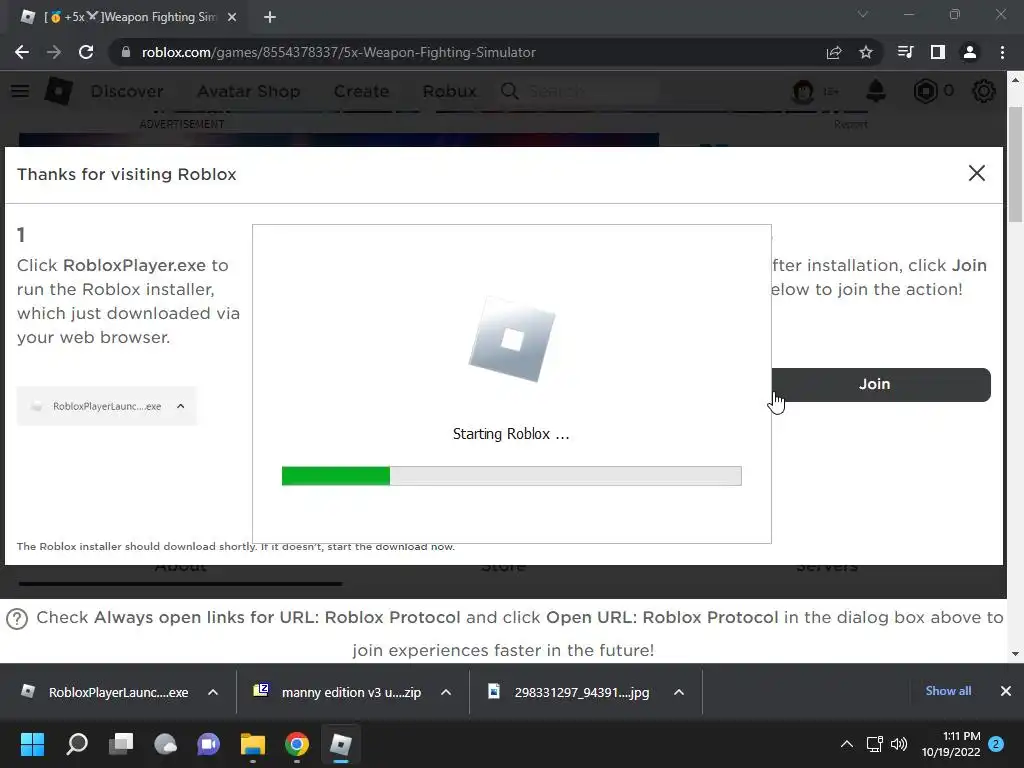Bookmark this page with the star
This screenshot has height=768, width=1024.
(865, 52)
